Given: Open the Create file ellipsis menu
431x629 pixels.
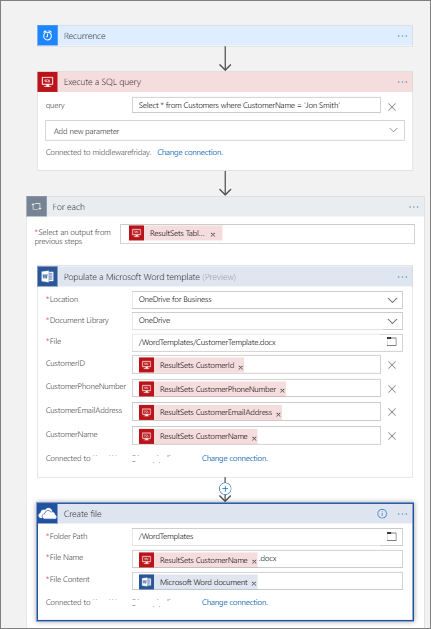Looking at the screenshot, I should pyautogui.click(x=402, y=514).
